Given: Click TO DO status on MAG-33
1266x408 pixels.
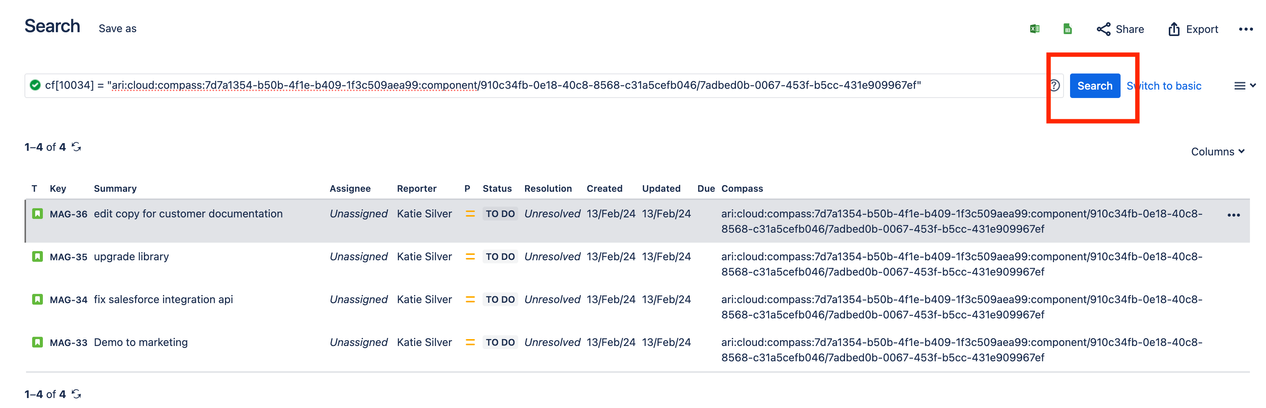Looking at the screenshot, I should [500, 343].
